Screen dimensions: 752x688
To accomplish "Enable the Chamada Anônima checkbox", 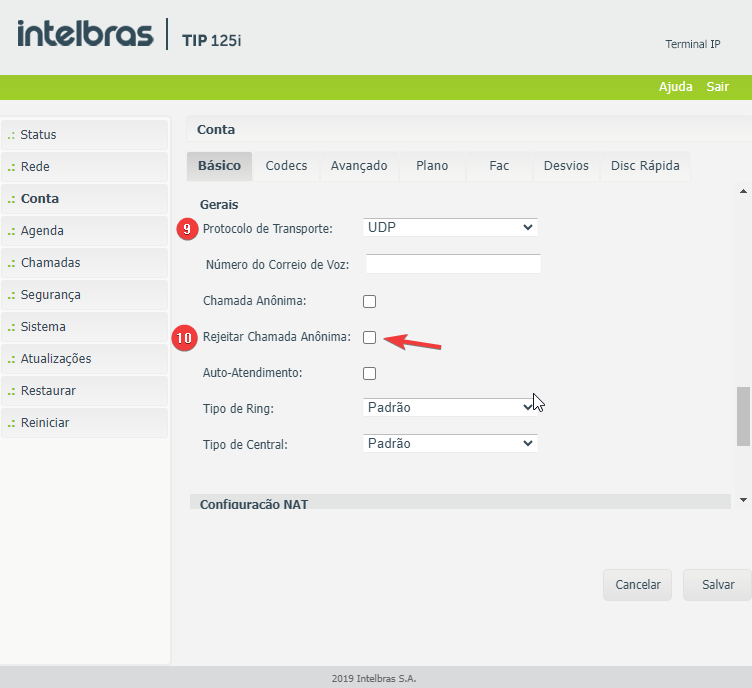I will pyautogui.click(x=369, y=301).
